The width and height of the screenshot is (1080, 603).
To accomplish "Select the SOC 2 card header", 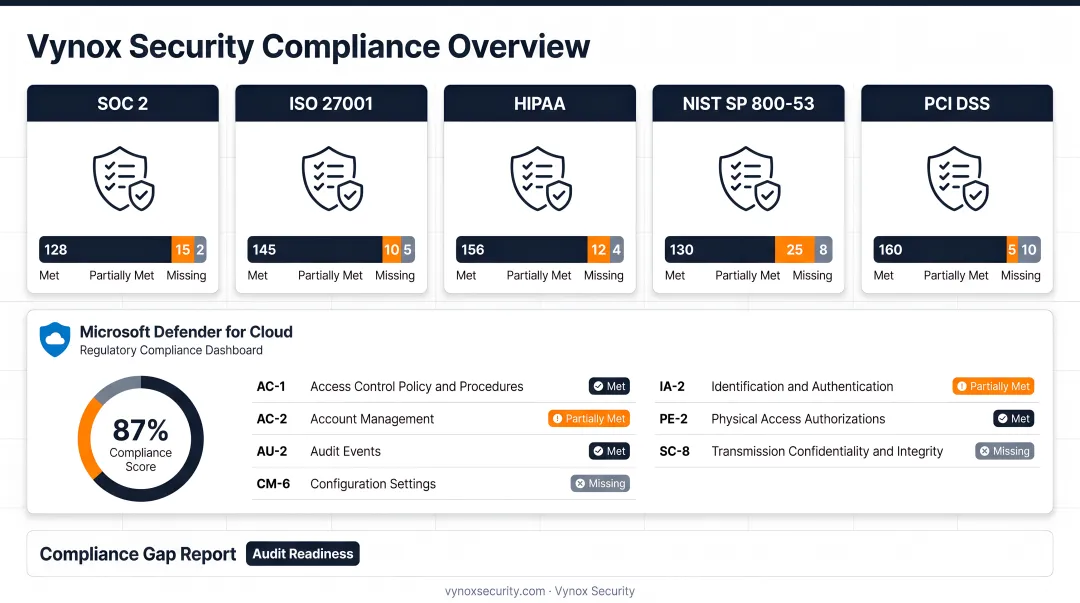I will click(123, 103).
